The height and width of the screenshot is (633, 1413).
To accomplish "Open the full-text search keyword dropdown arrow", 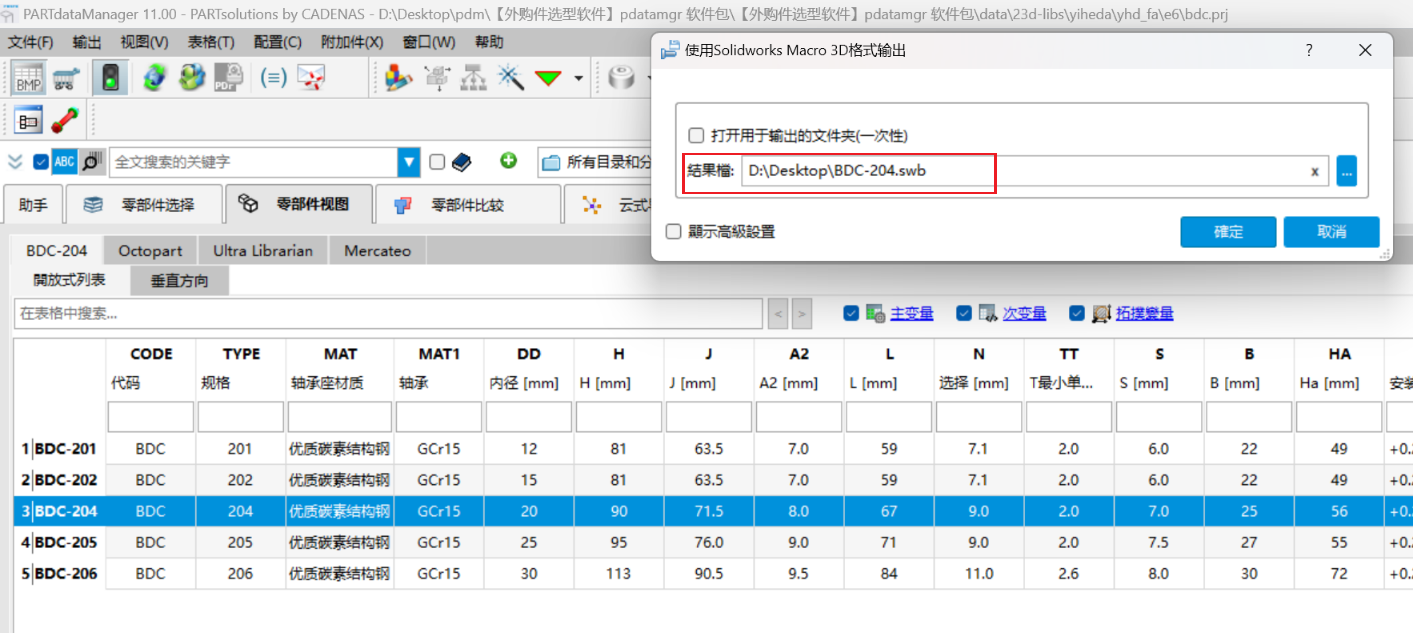I will [409, 162].
